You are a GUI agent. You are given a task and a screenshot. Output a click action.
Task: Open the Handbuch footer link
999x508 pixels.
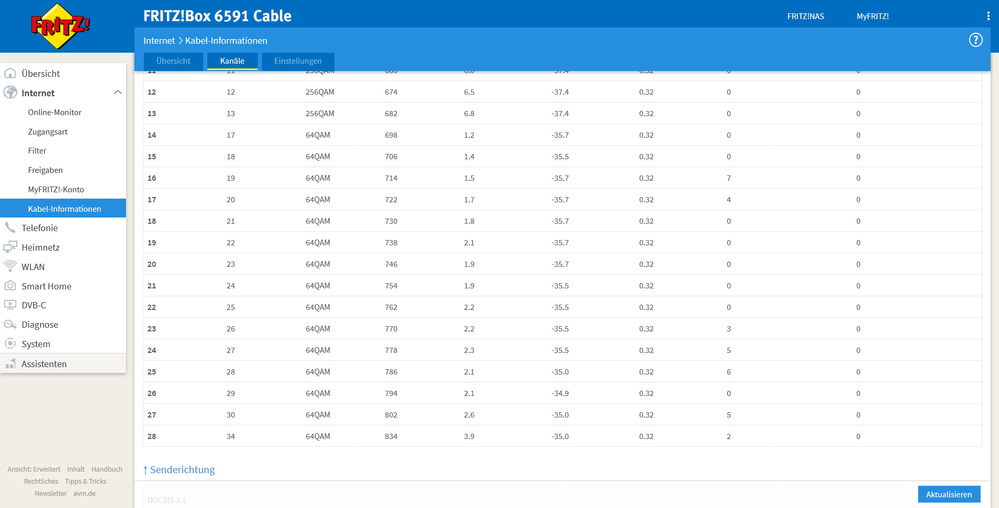coord(106,469)
